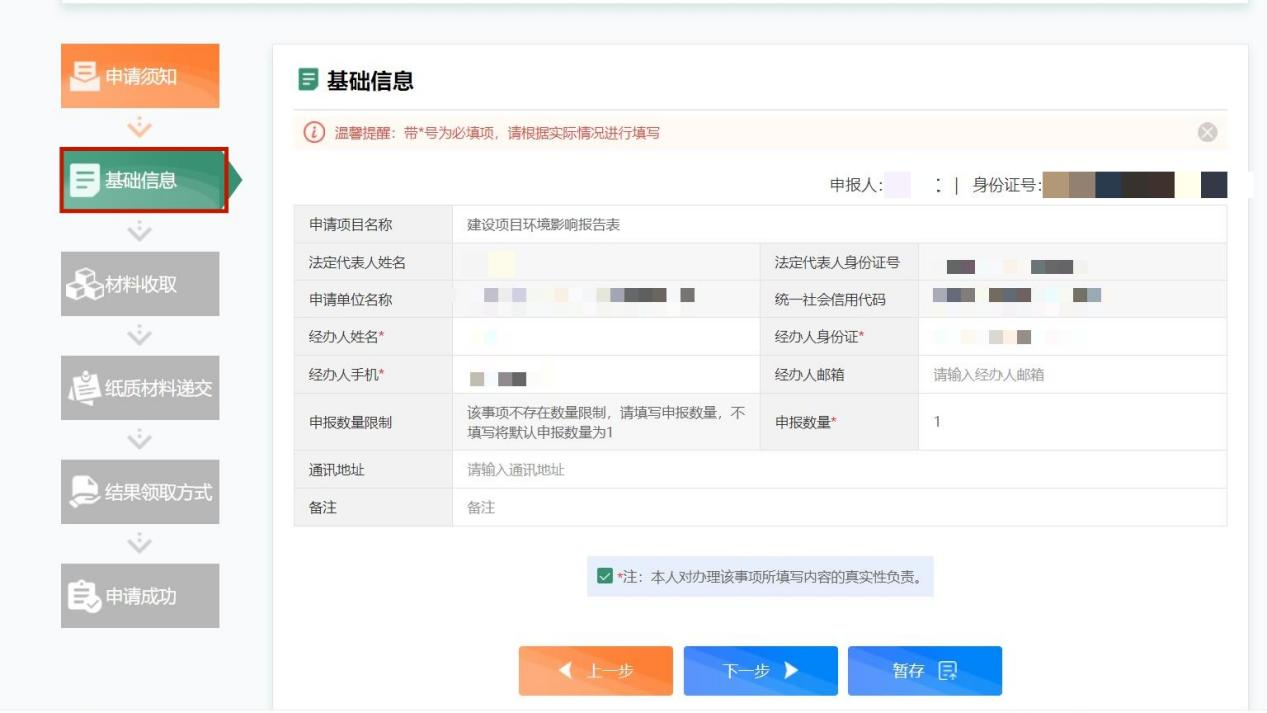Click the 结果领取方式 step icon
This screenshot has width=1267, height=713.
coord(84,492)
